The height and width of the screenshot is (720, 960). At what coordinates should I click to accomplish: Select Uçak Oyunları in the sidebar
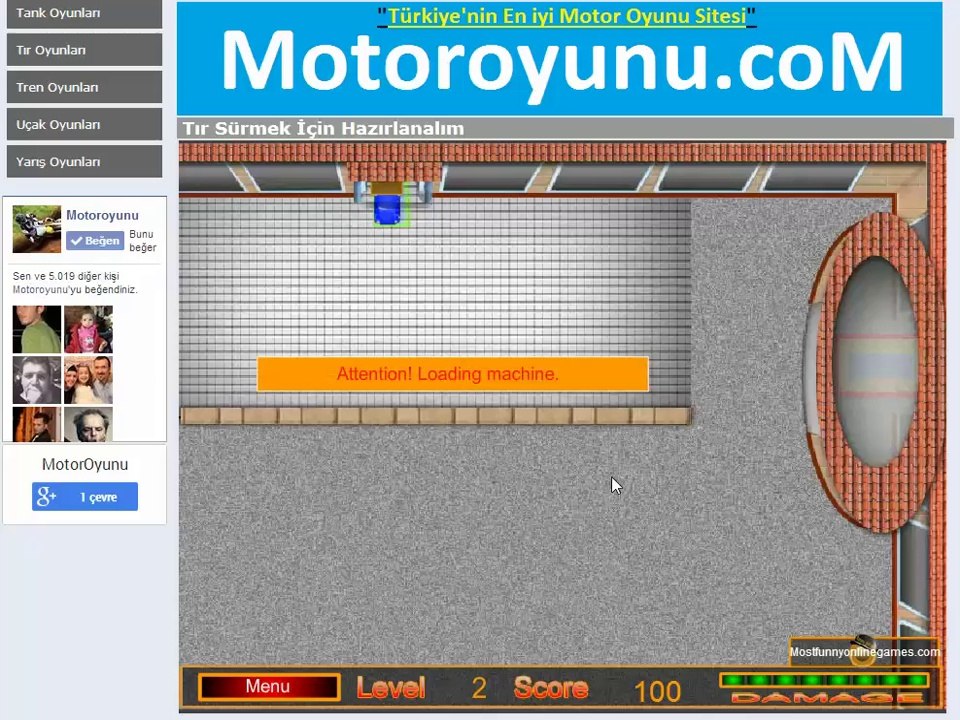pos(84,124)
